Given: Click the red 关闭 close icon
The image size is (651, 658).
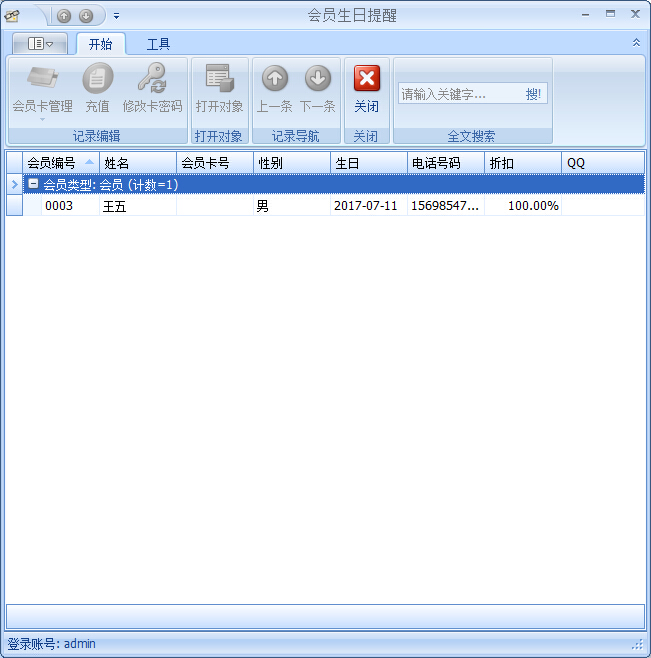Looking at the screenshot, I should (367, 79).
